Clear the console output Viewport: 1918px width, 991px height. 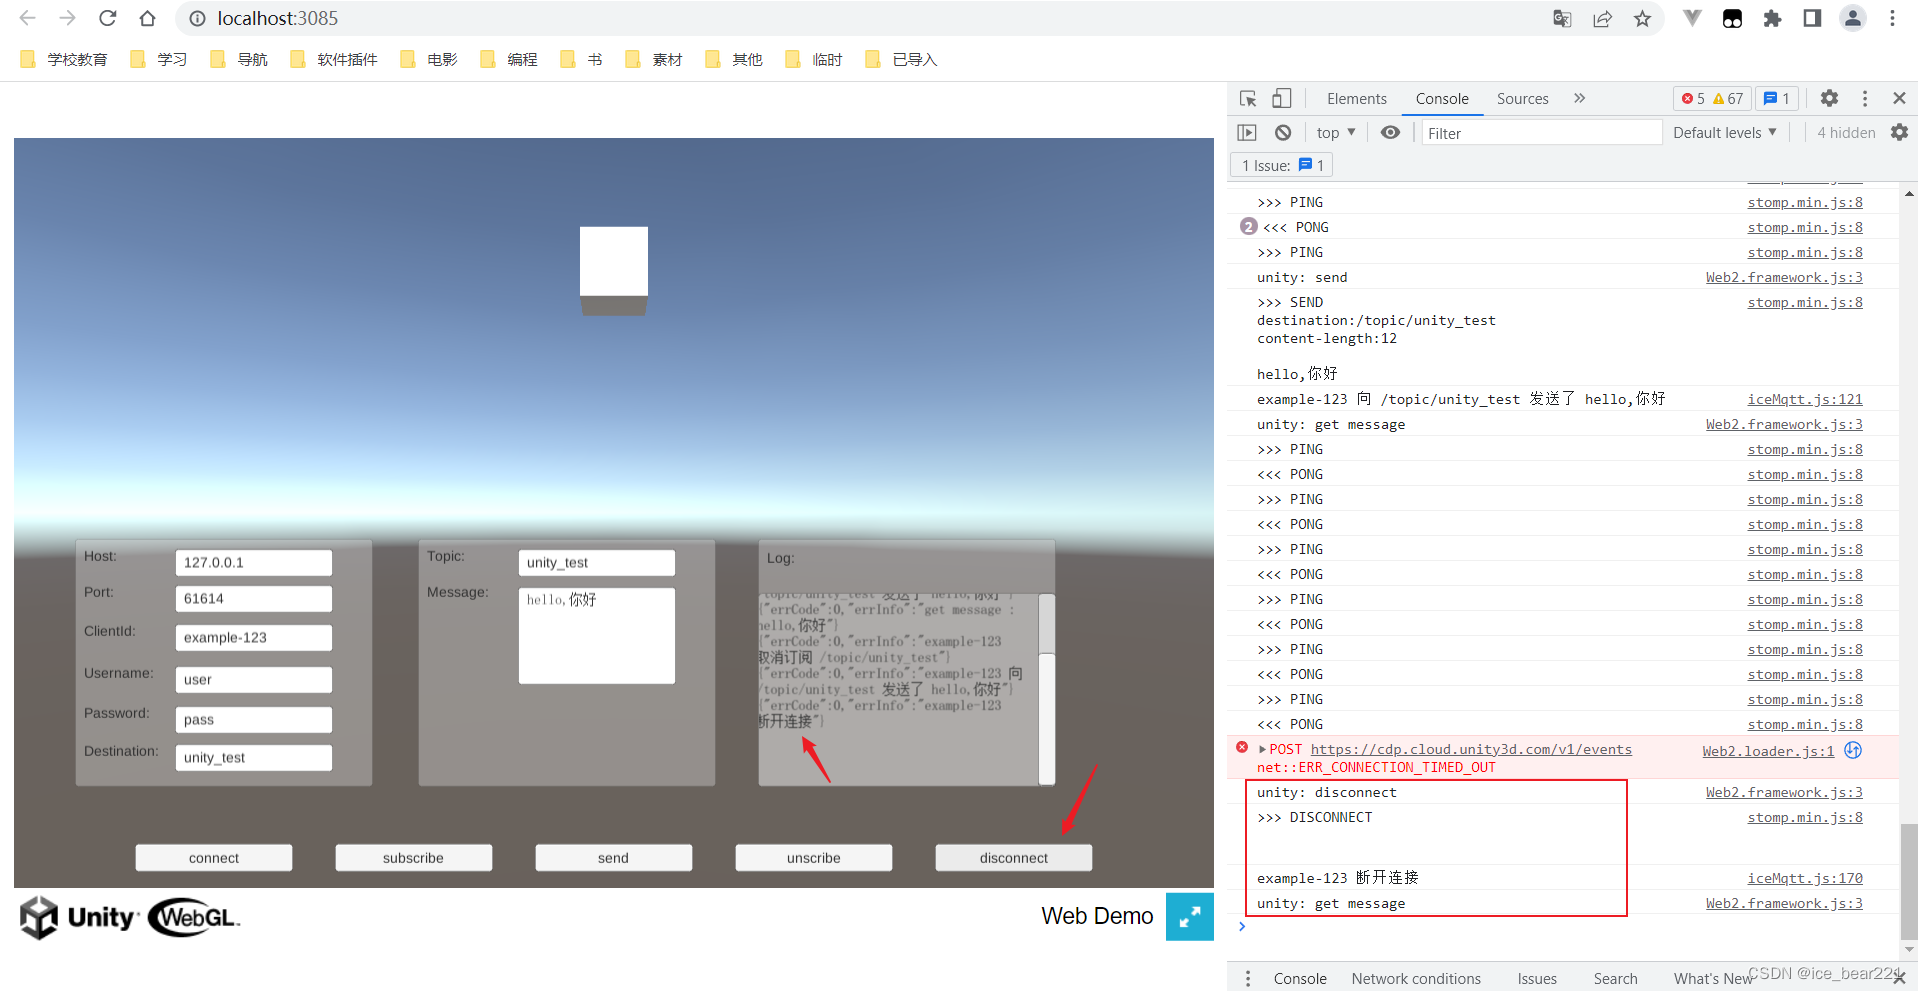point(1282,131)
